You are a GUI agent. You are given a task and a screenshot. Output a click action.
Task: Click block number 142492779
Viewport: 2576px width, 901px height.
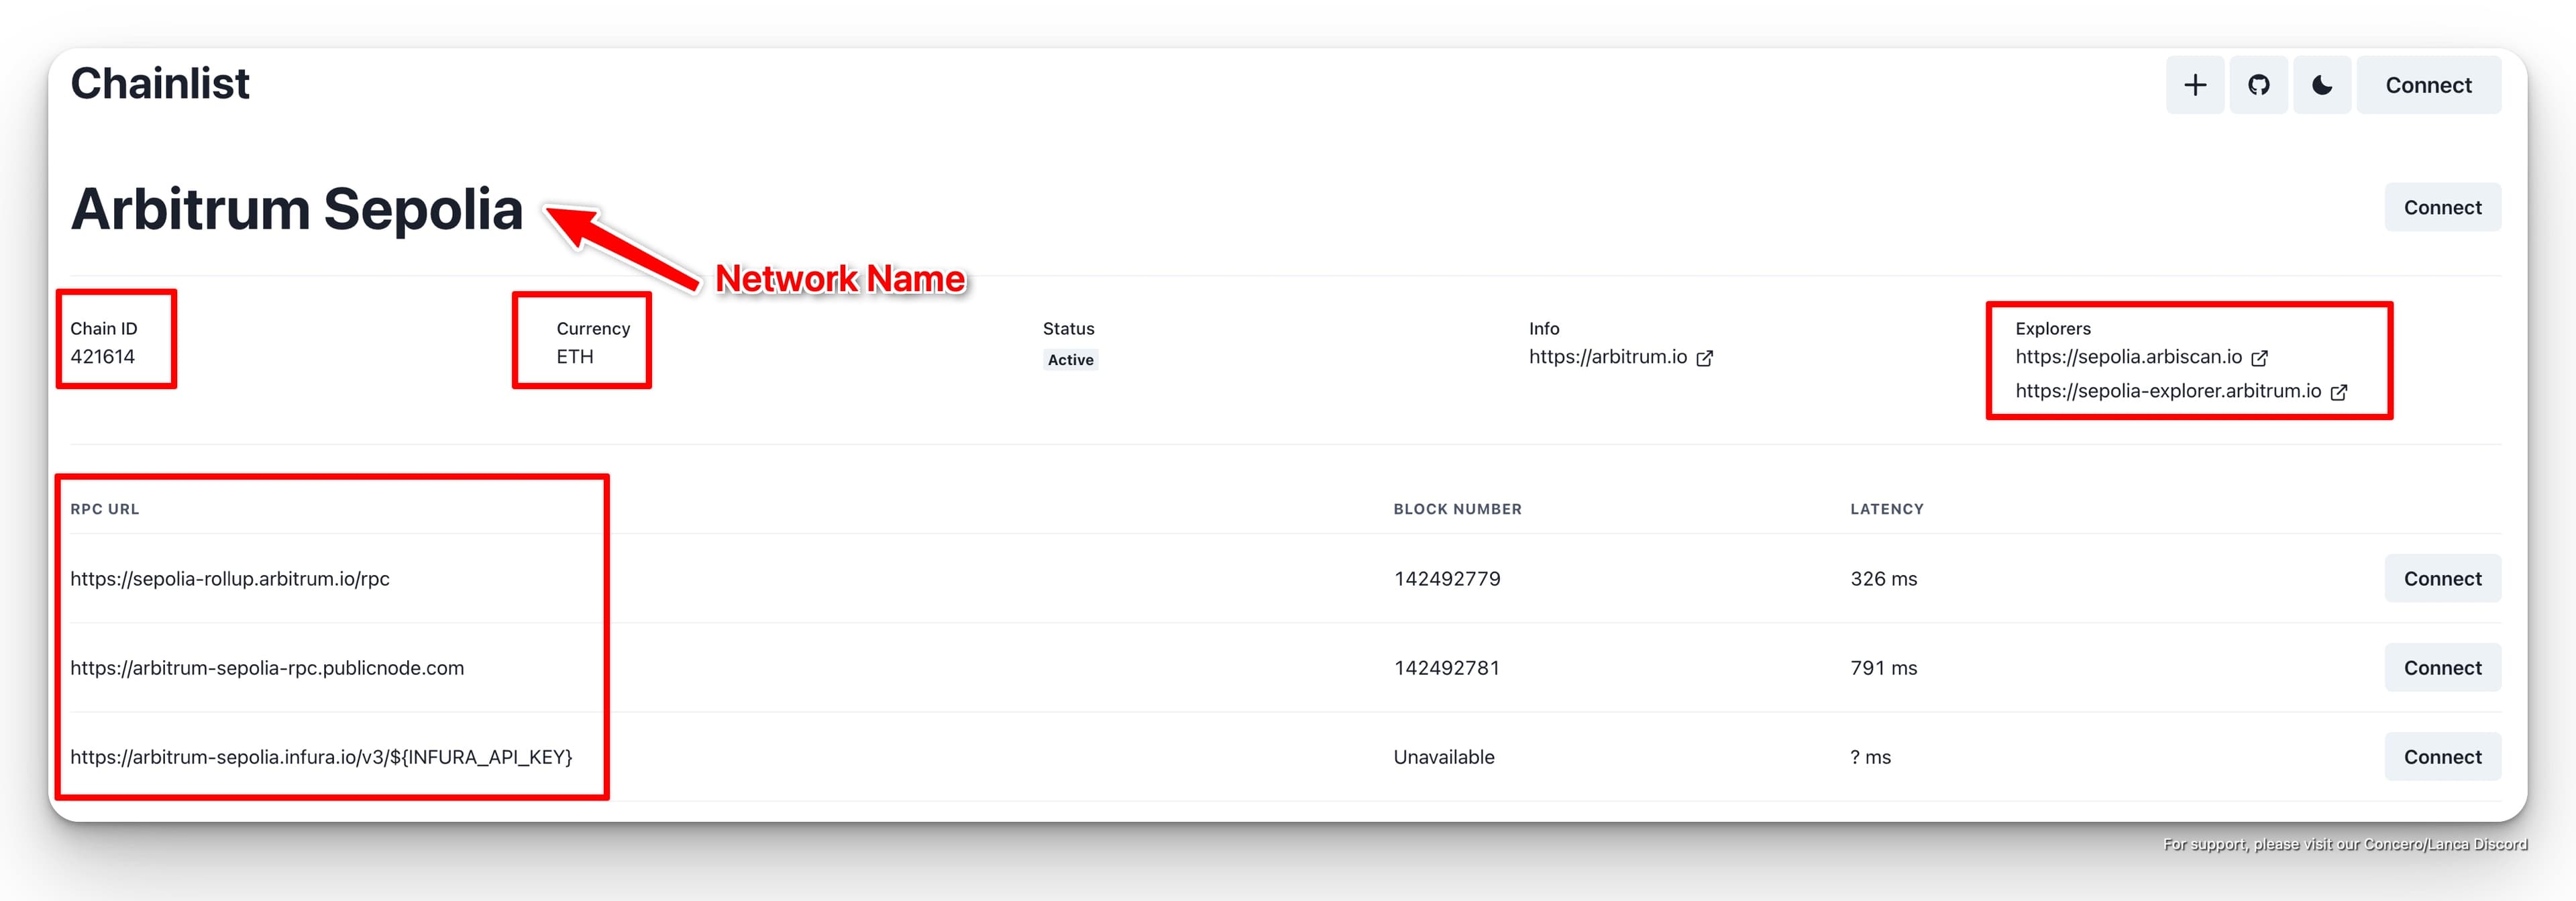point(1447,579)
